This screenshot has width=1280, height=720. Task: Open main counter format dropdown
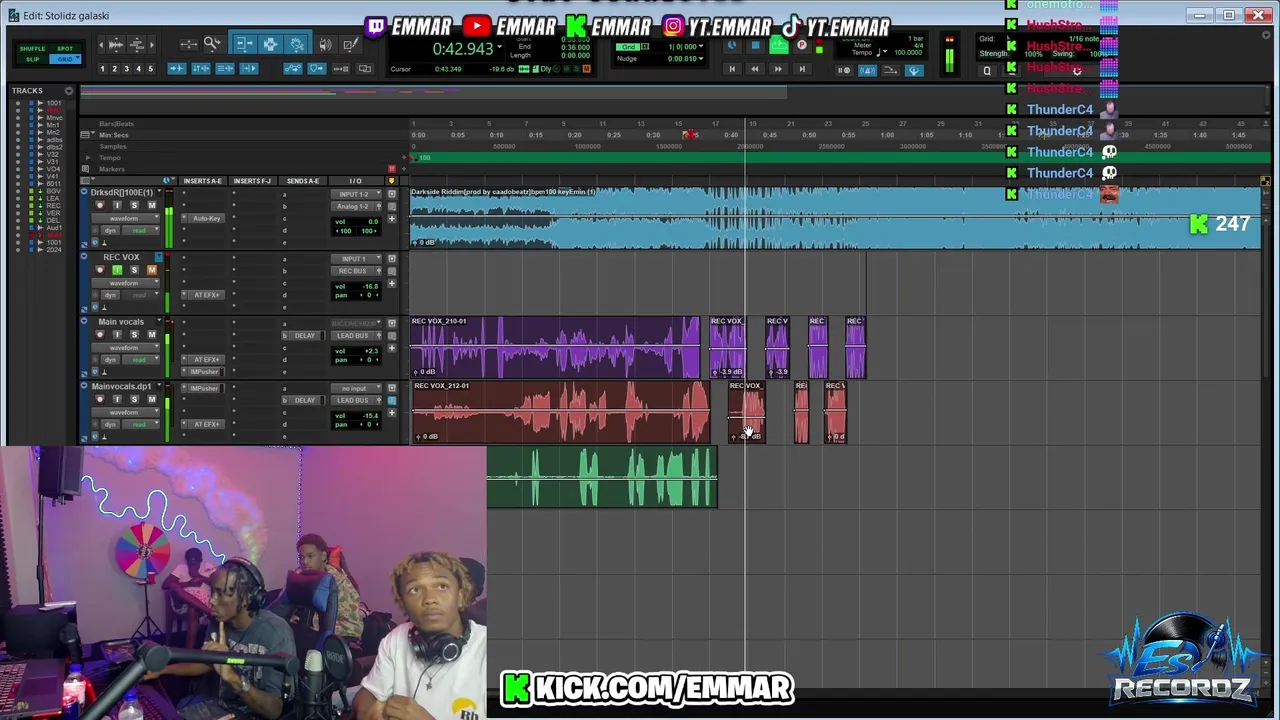click(x=499, y=48)
